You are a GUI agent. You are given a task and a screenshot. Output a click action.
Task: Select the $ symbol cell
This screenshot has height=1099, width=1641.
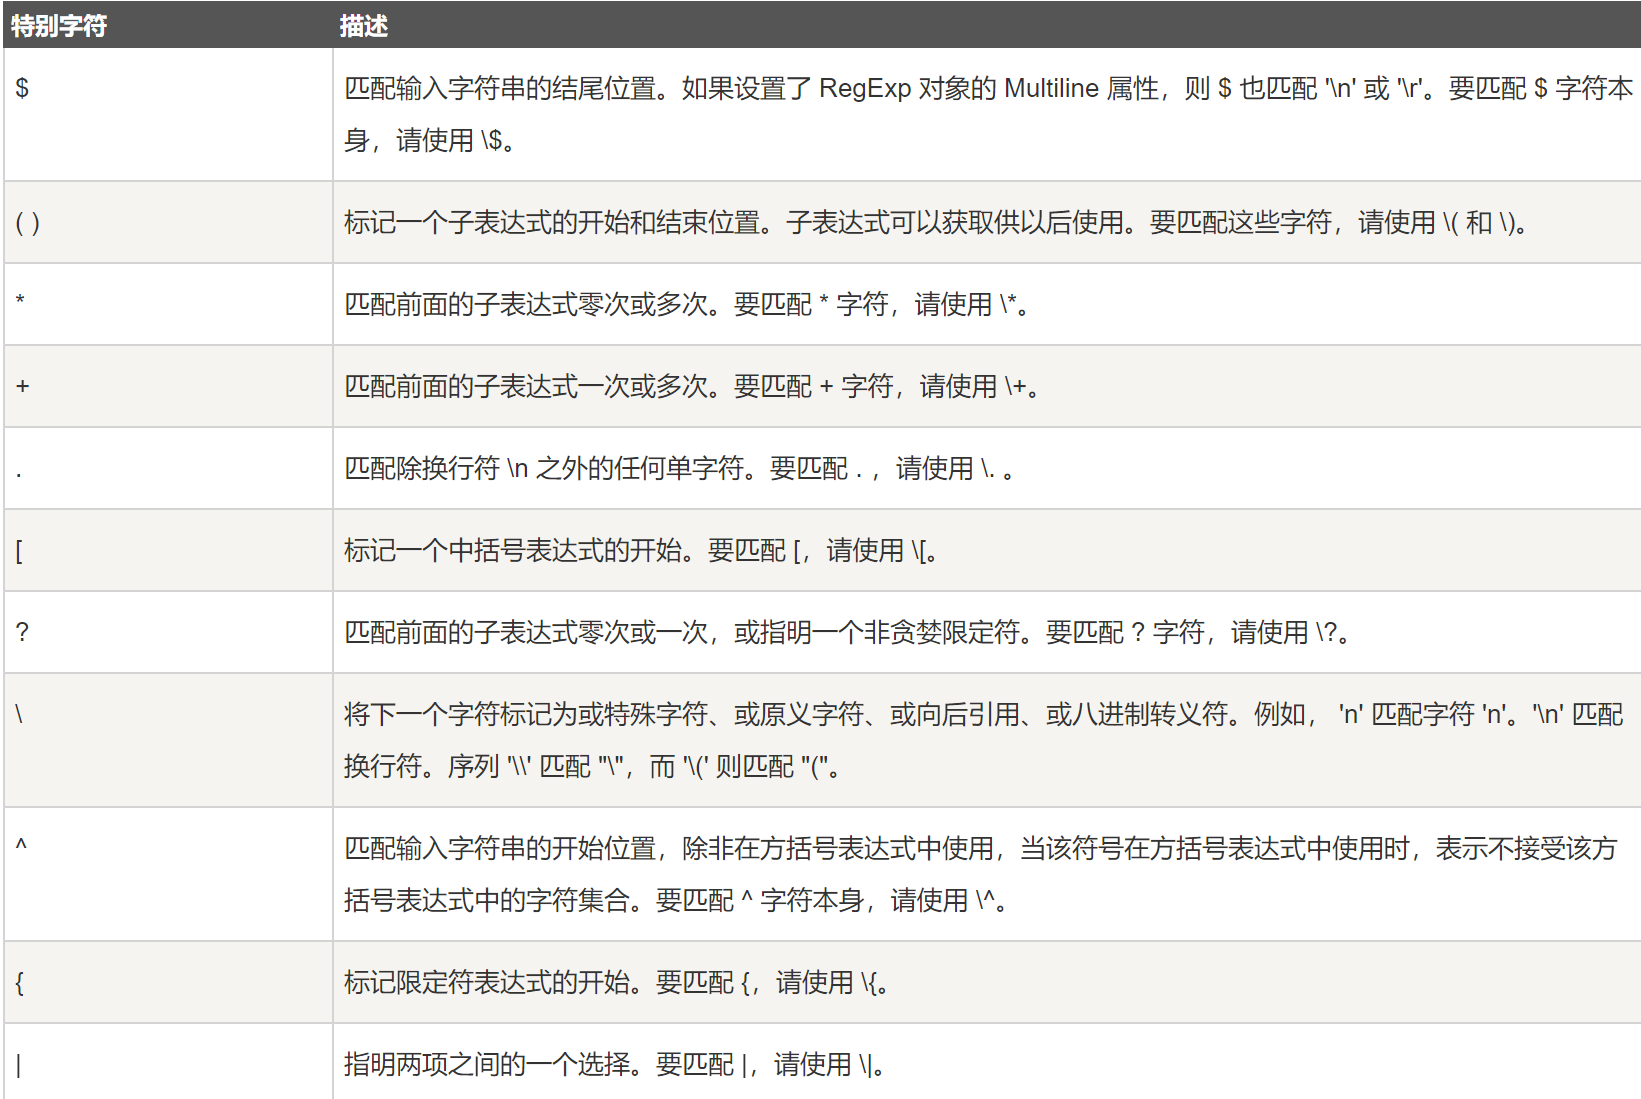click(x=22, y=89)
